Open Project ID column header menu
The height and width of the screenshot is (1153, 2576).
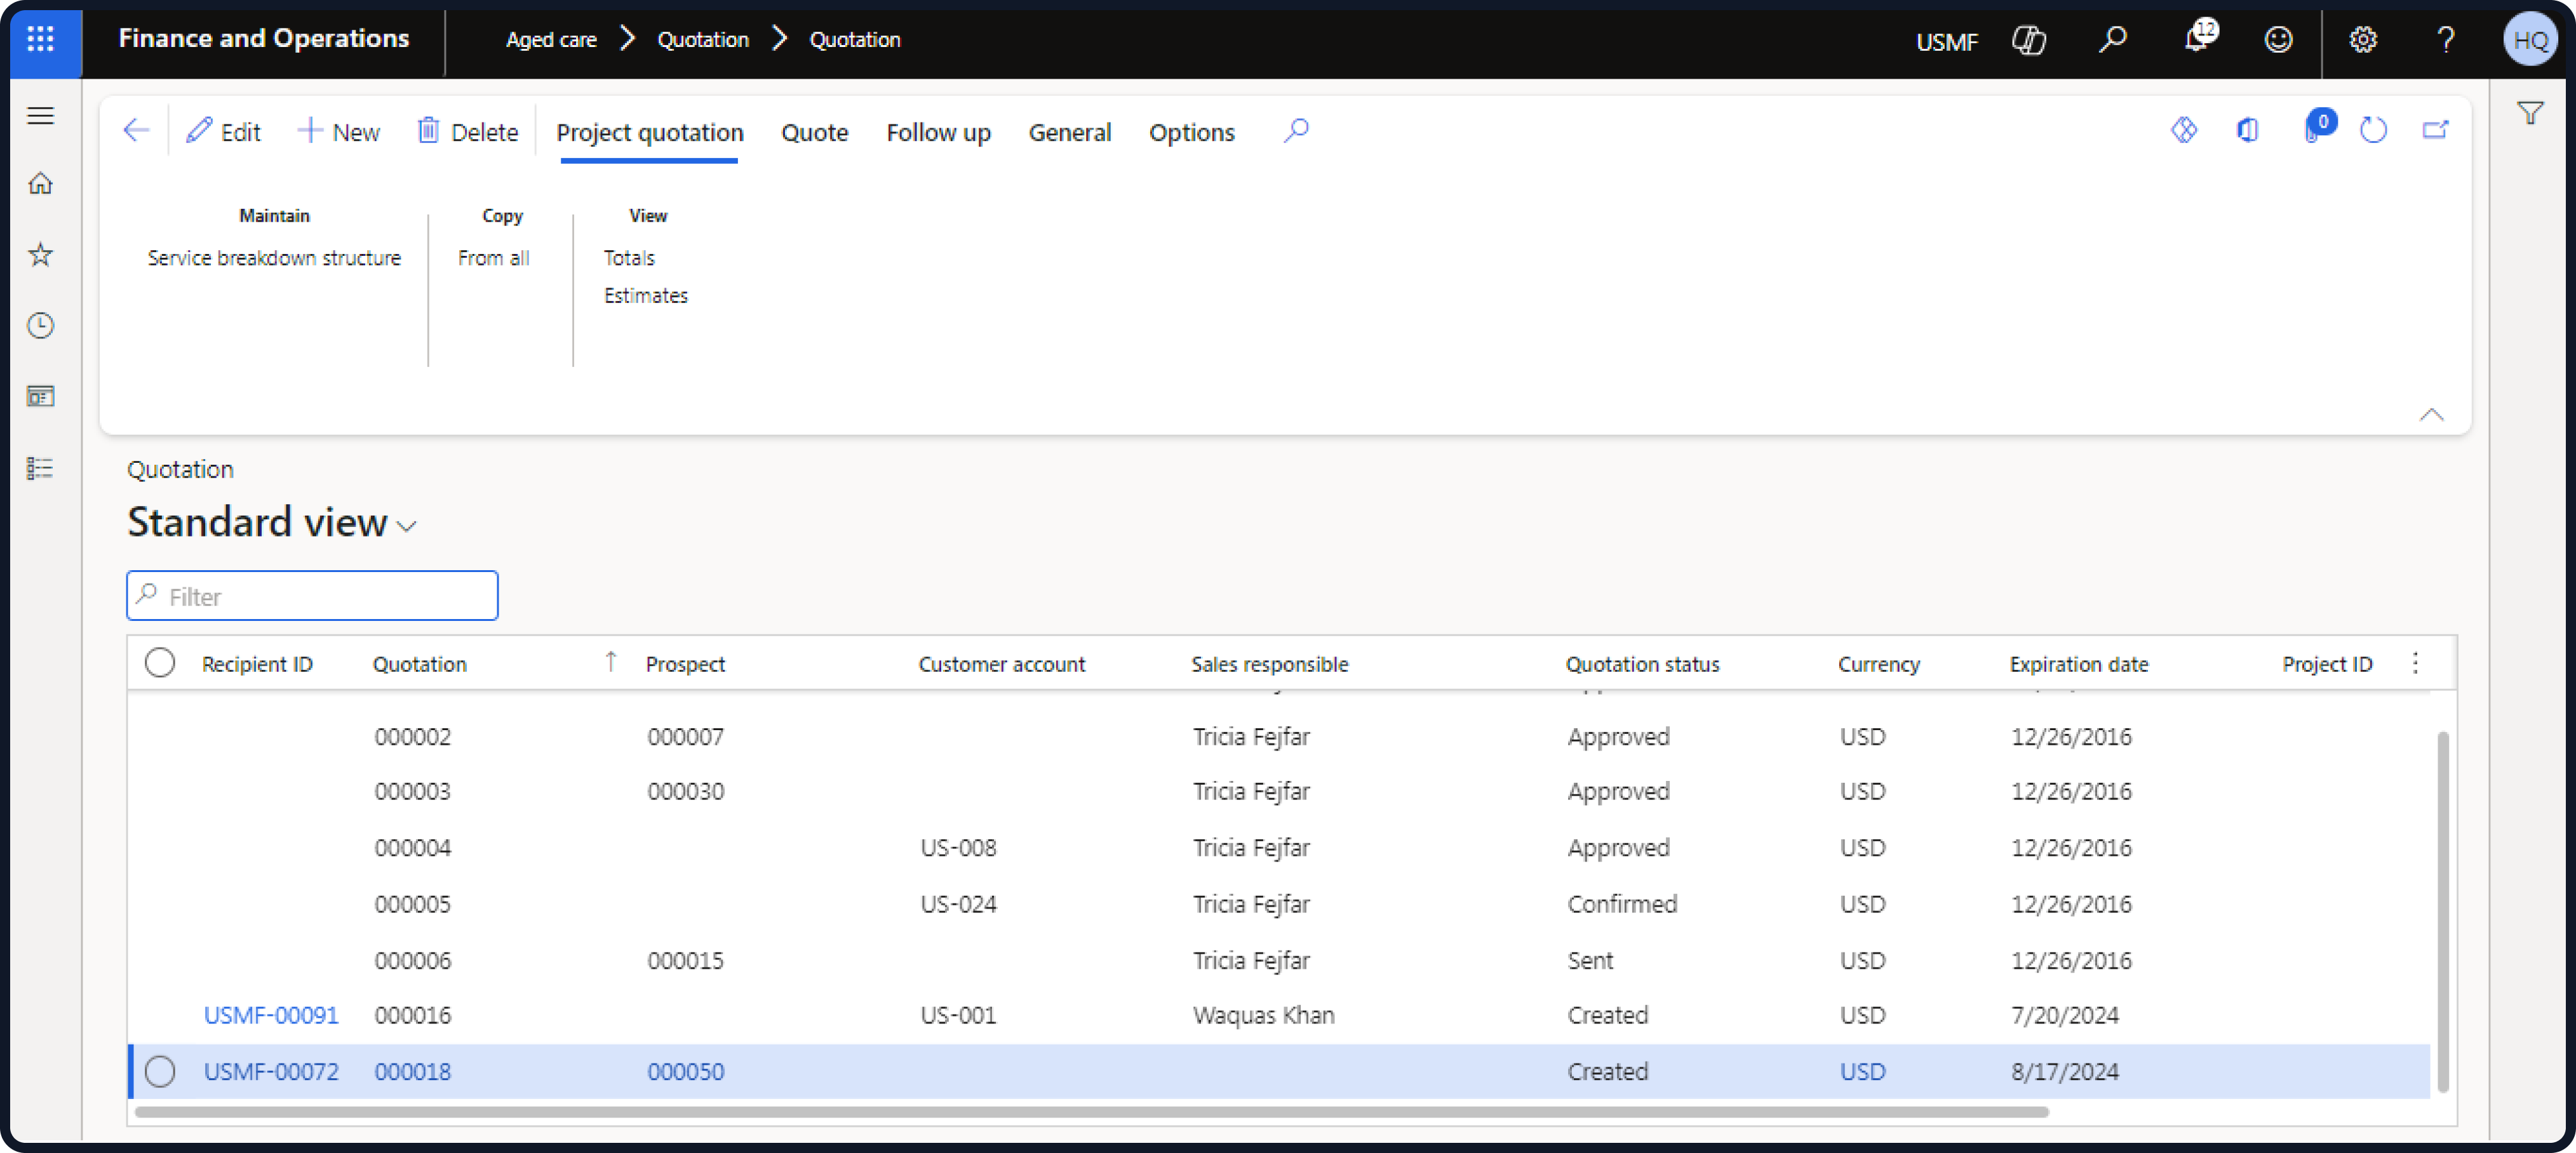pyautogui.click(x=2327, y=664)
